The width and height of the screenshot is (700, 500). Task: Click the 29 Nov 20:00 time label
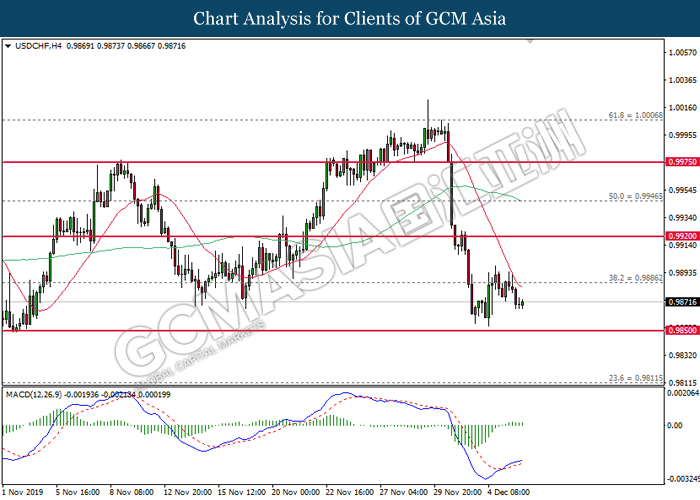[458, 492]
